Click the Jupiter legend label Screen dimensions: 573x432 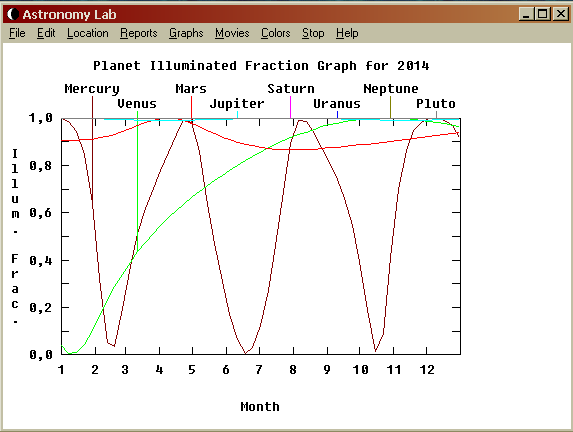(237, 104)
